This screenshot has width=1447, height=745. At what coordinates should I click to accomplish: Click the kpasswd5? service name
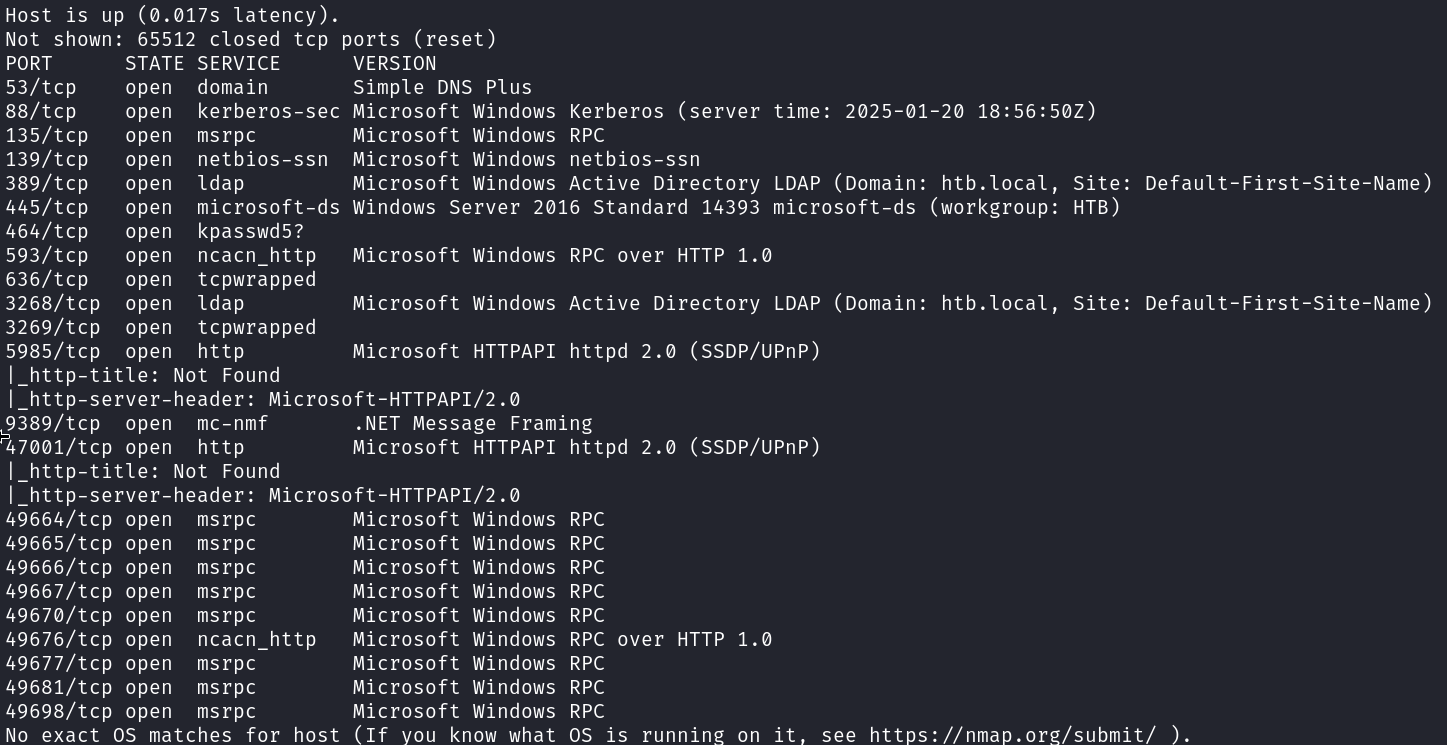[x=250, y=232]
